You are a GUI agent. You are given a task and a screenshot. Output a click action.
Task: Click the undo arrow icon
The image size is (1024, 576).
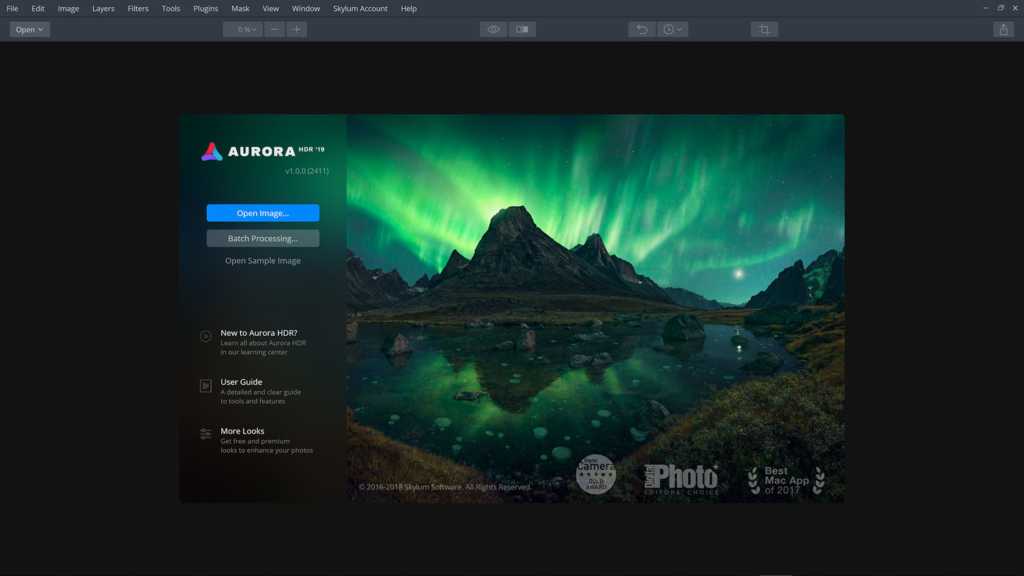[x=642, y=29]
